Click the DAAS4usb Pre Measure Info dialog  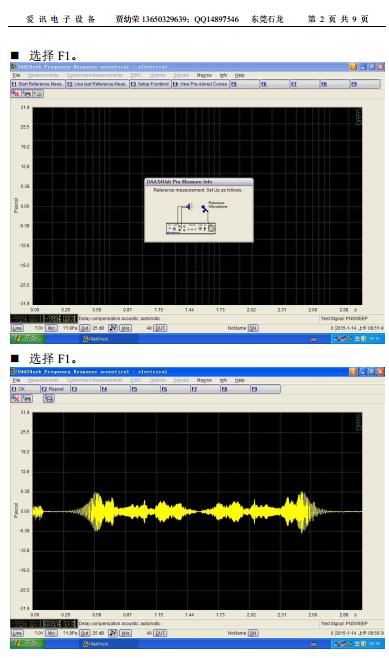click(199, 210)
